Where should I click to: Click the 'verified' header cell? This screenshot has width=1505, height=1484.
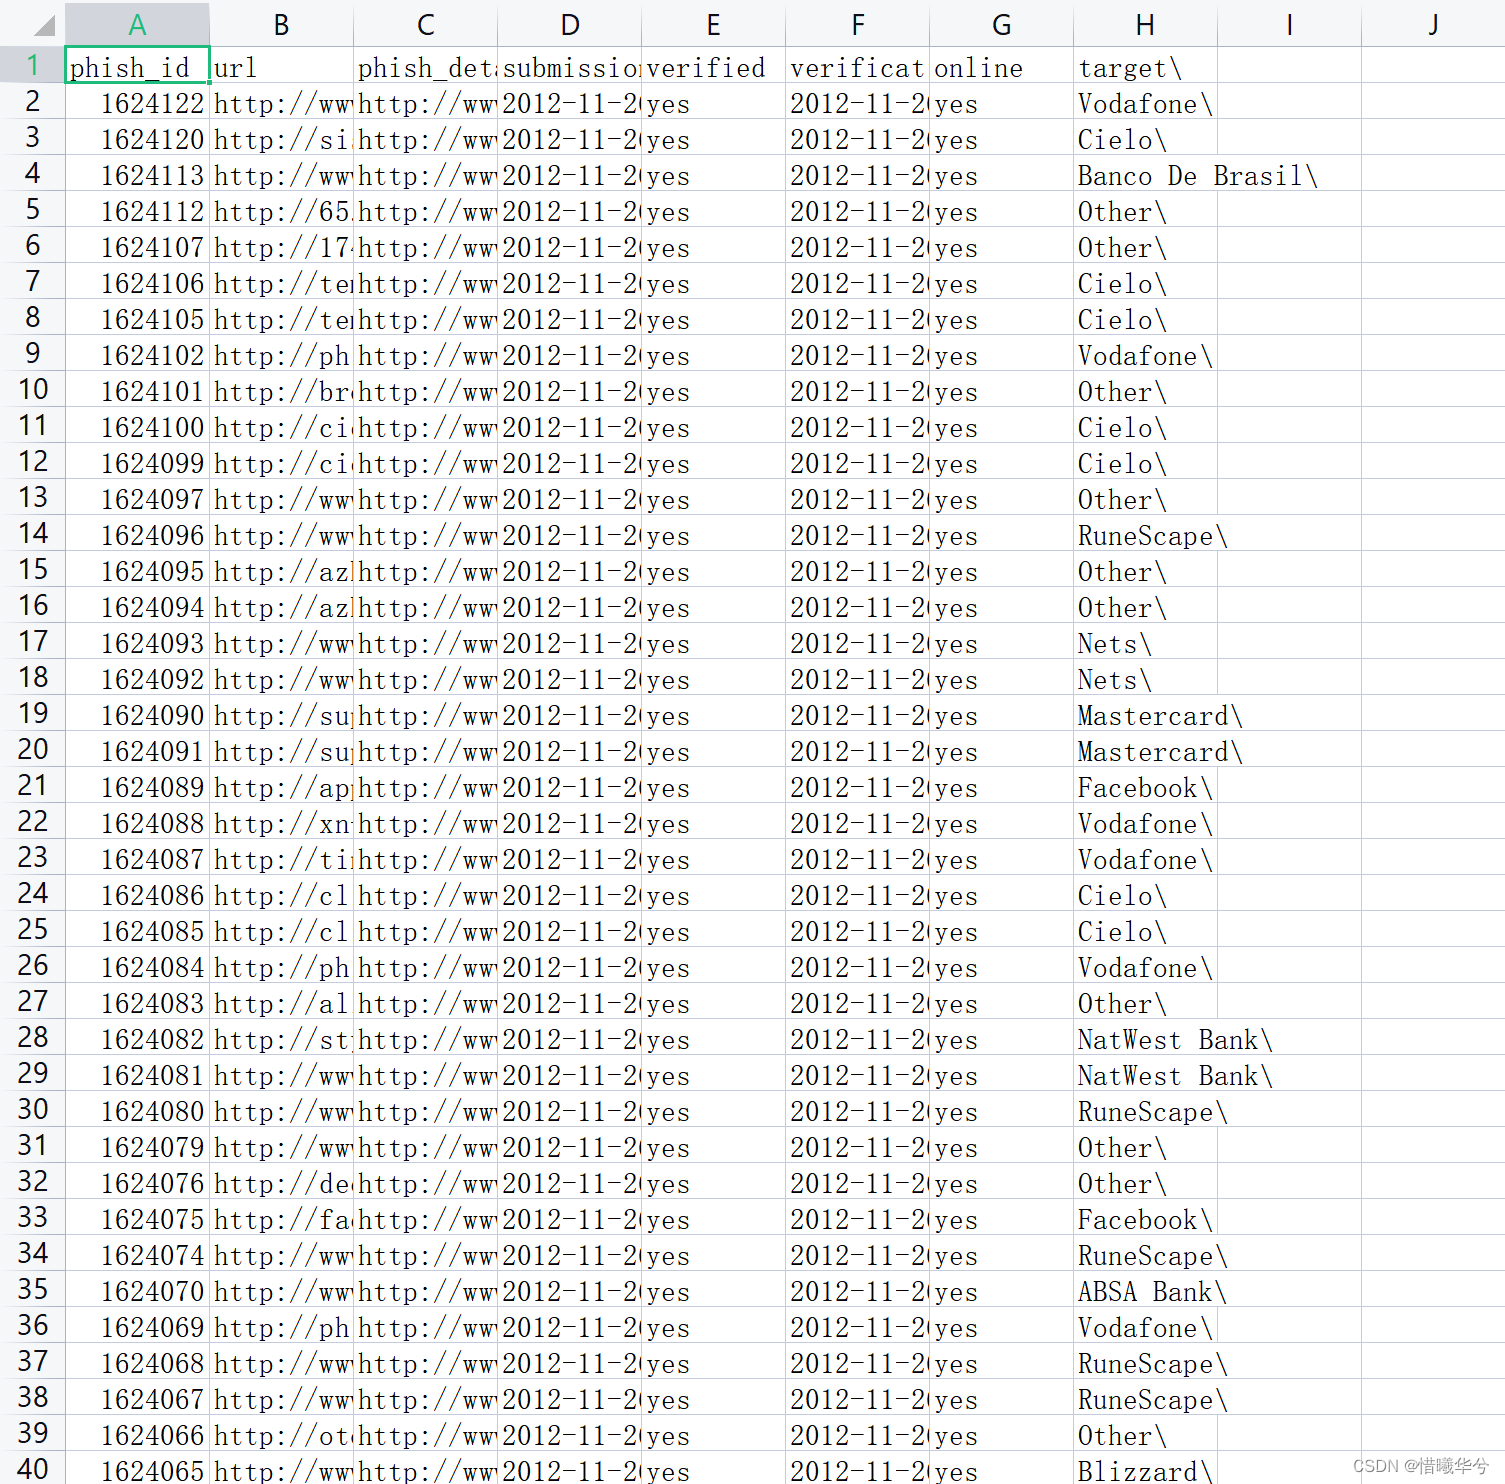pyautogui.click(x=713, y=65)
